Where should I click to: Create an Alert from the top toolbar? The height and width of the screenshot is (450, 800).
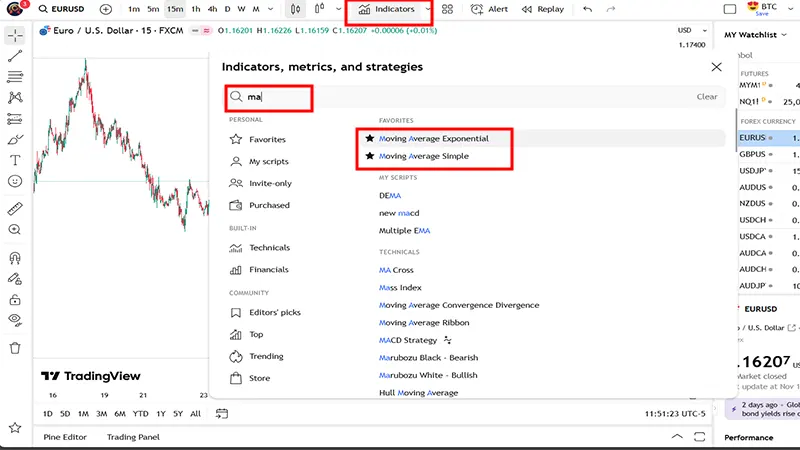pos(488,9)
